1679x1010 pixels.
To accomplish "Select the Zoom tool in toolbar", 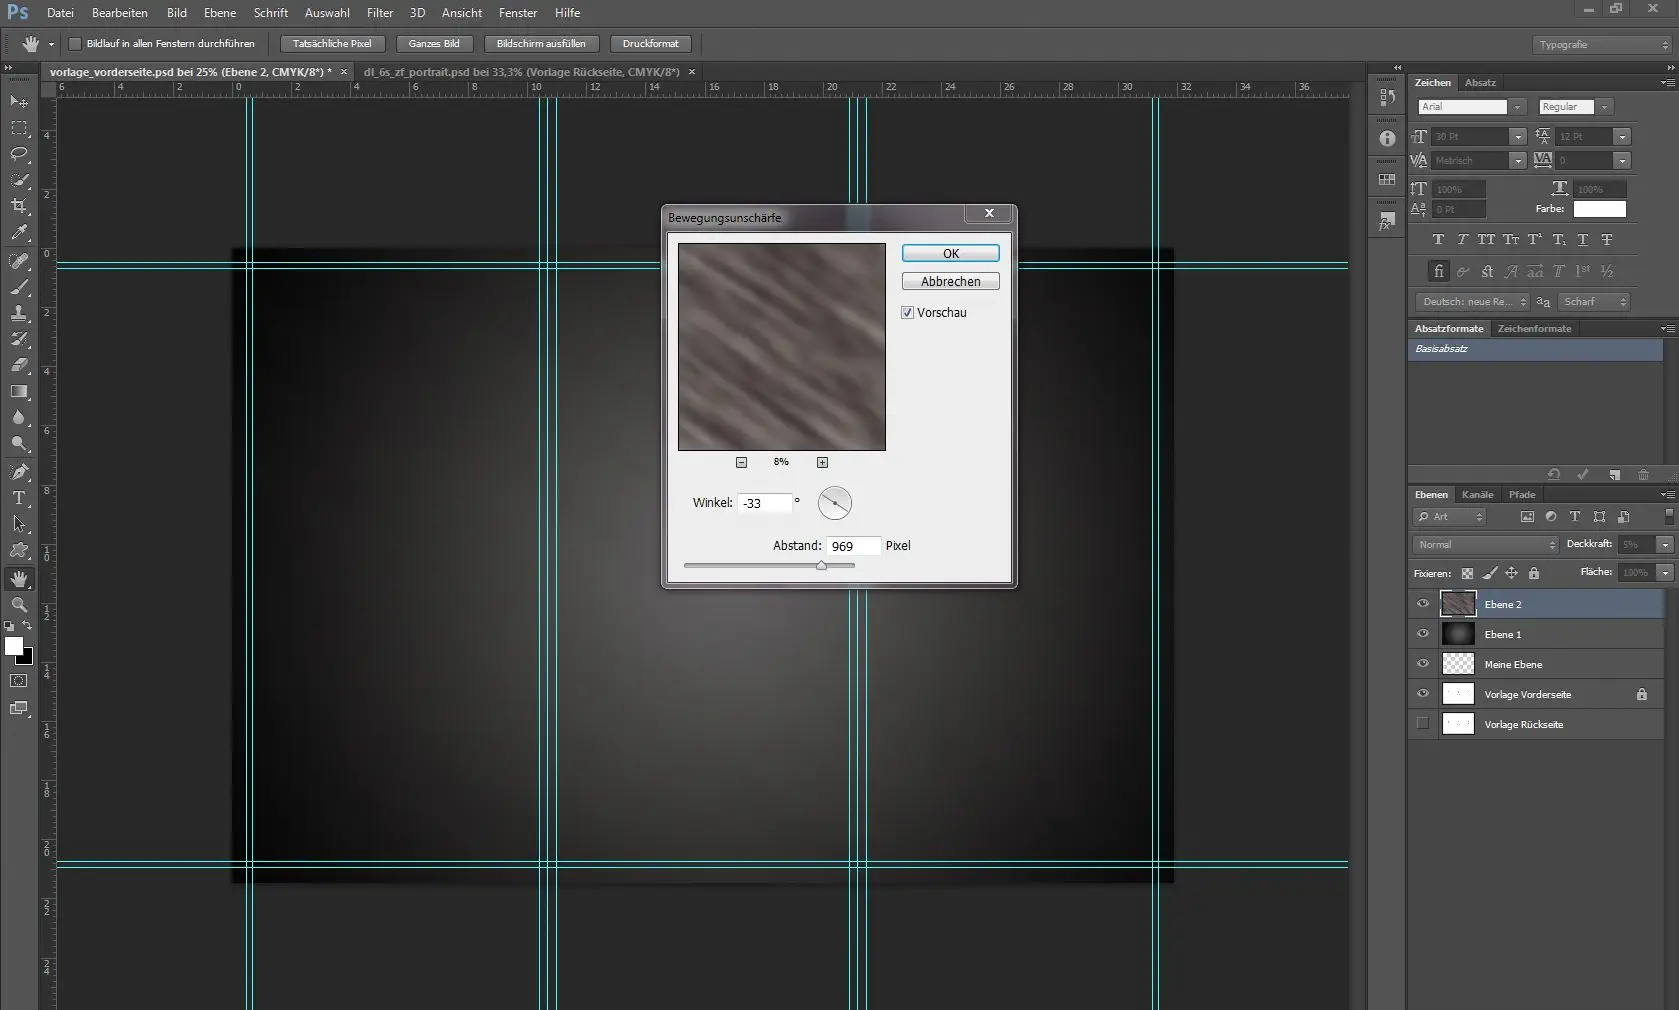I will (x=19, y=605).
